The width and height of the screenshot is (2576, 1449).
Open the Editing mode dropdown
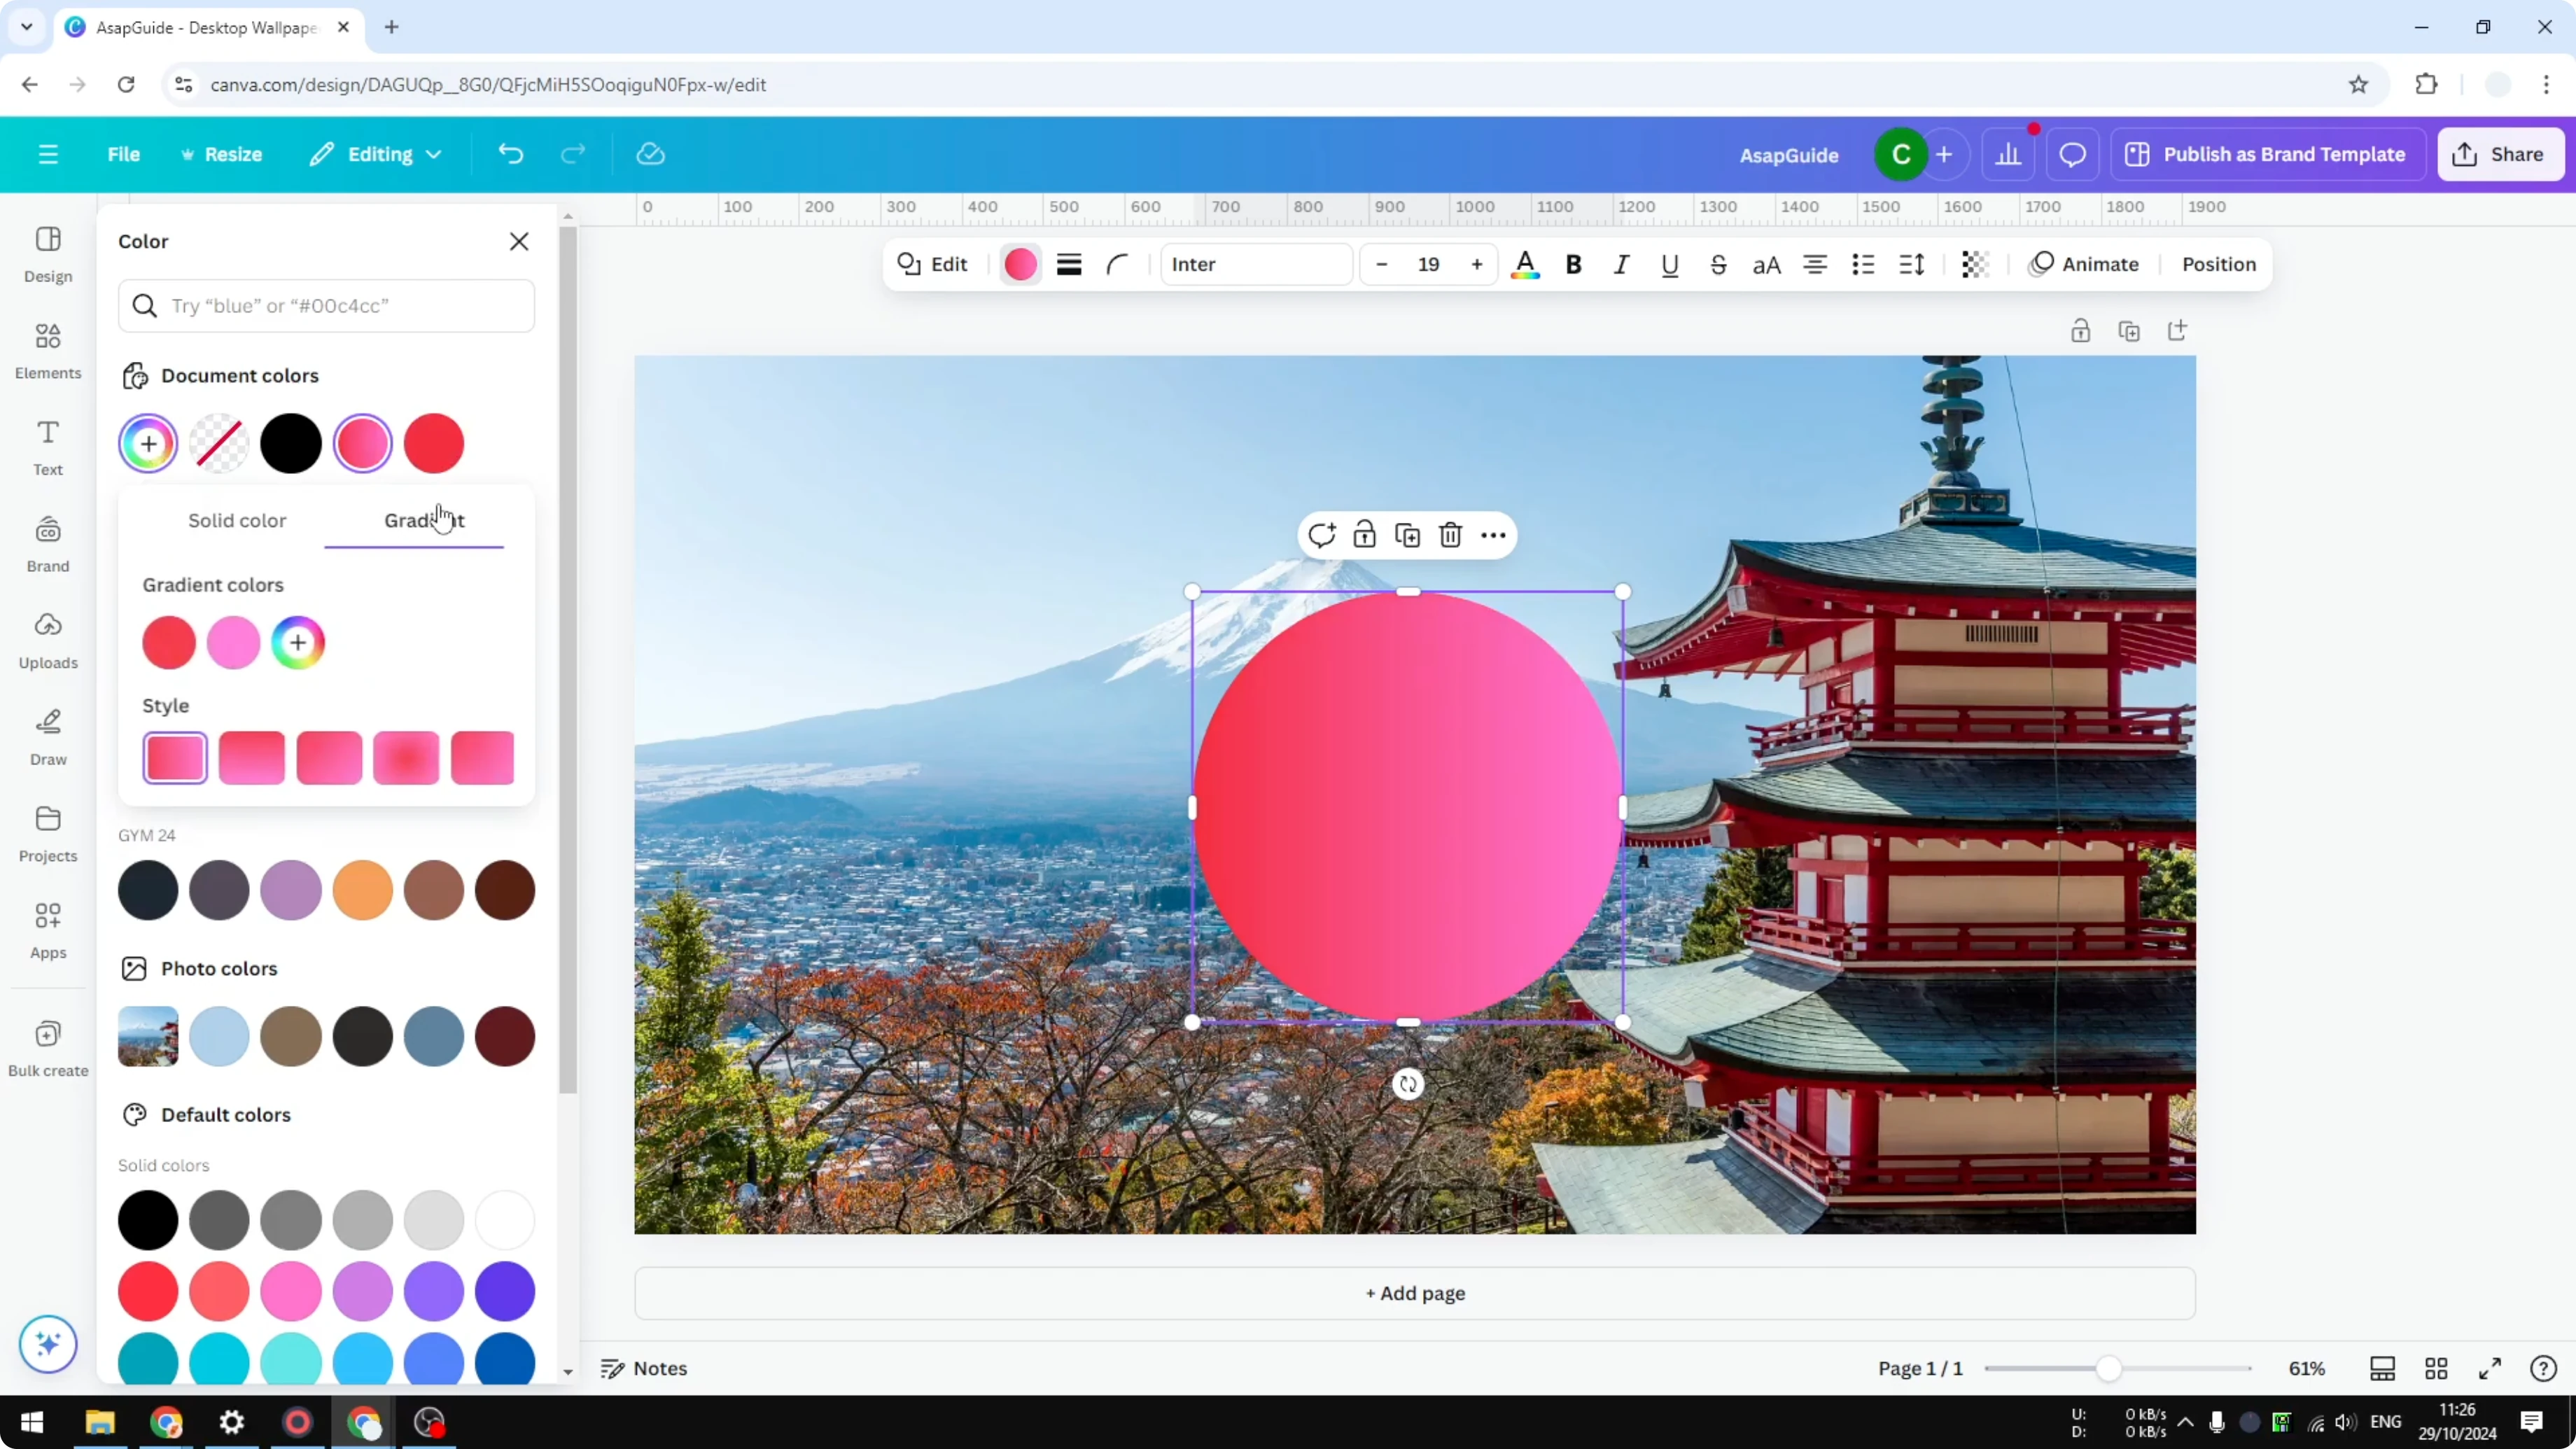coord(376,154)
